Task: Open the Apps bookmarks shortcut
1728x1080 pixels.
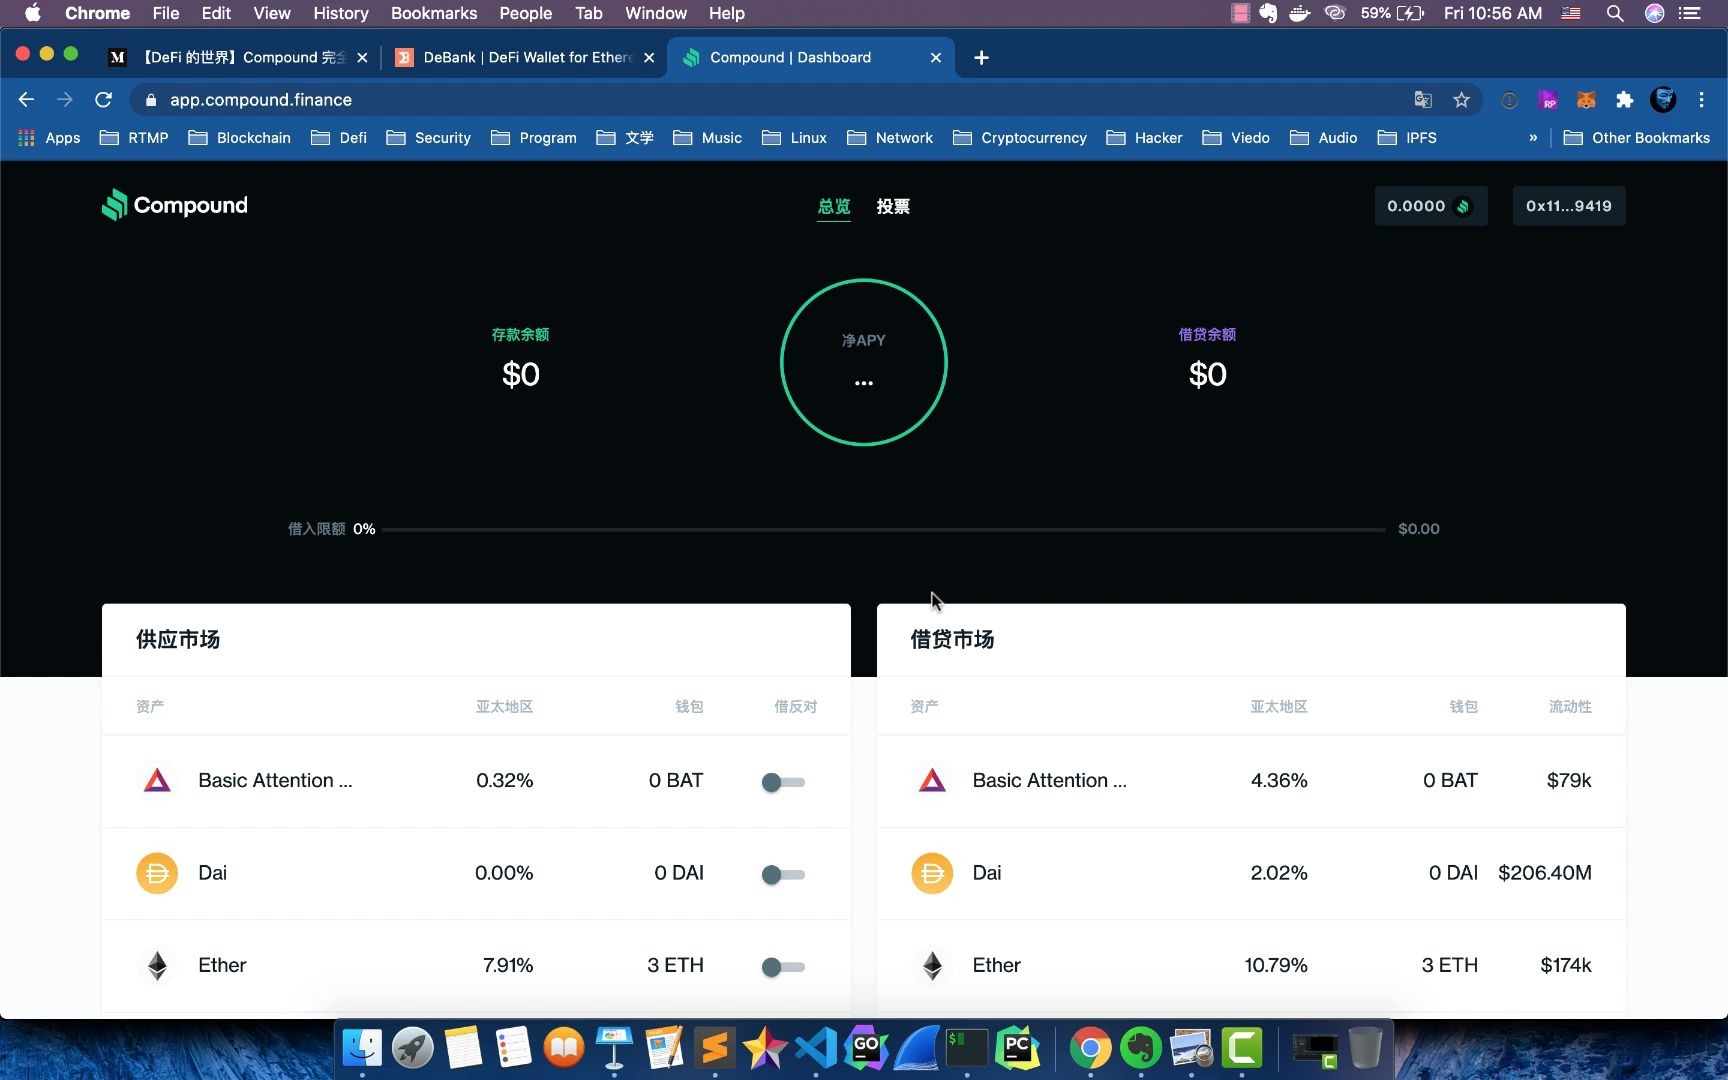Action: [x=49, y=138]
